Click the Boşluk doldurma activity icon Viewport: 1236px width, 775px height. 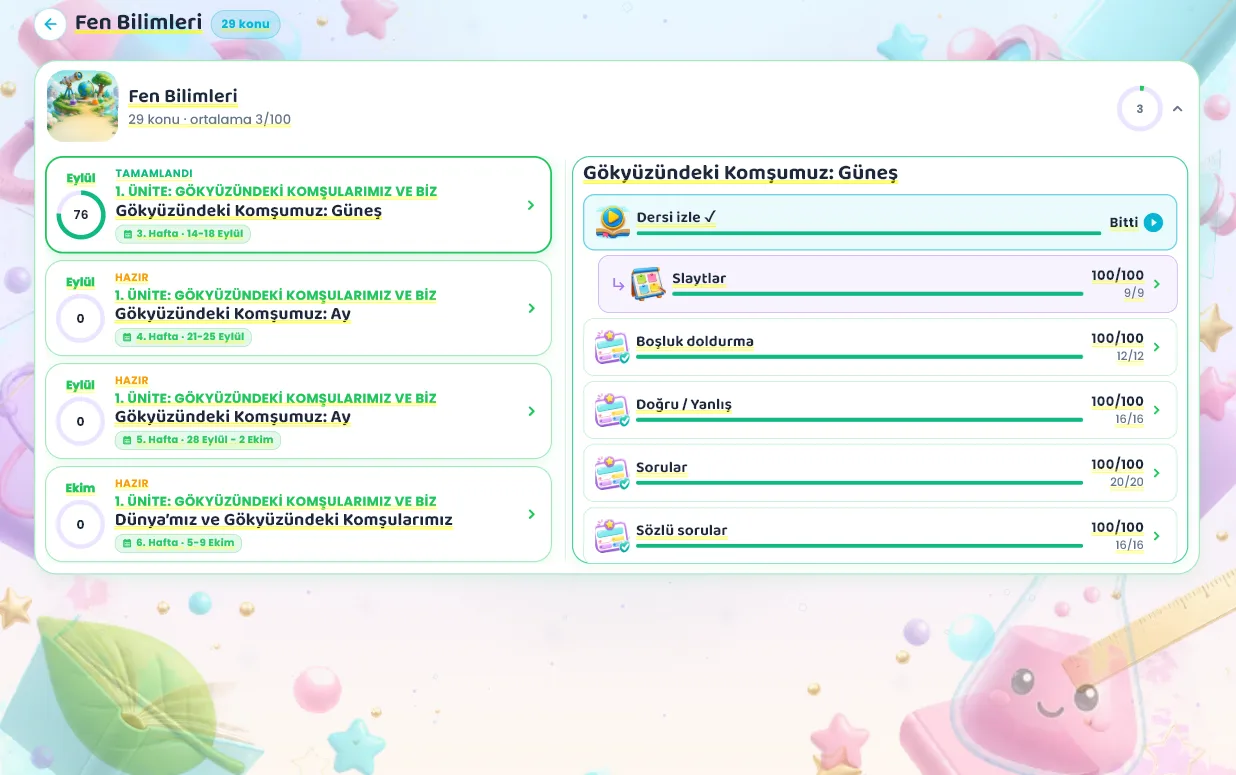click(612, 347)
